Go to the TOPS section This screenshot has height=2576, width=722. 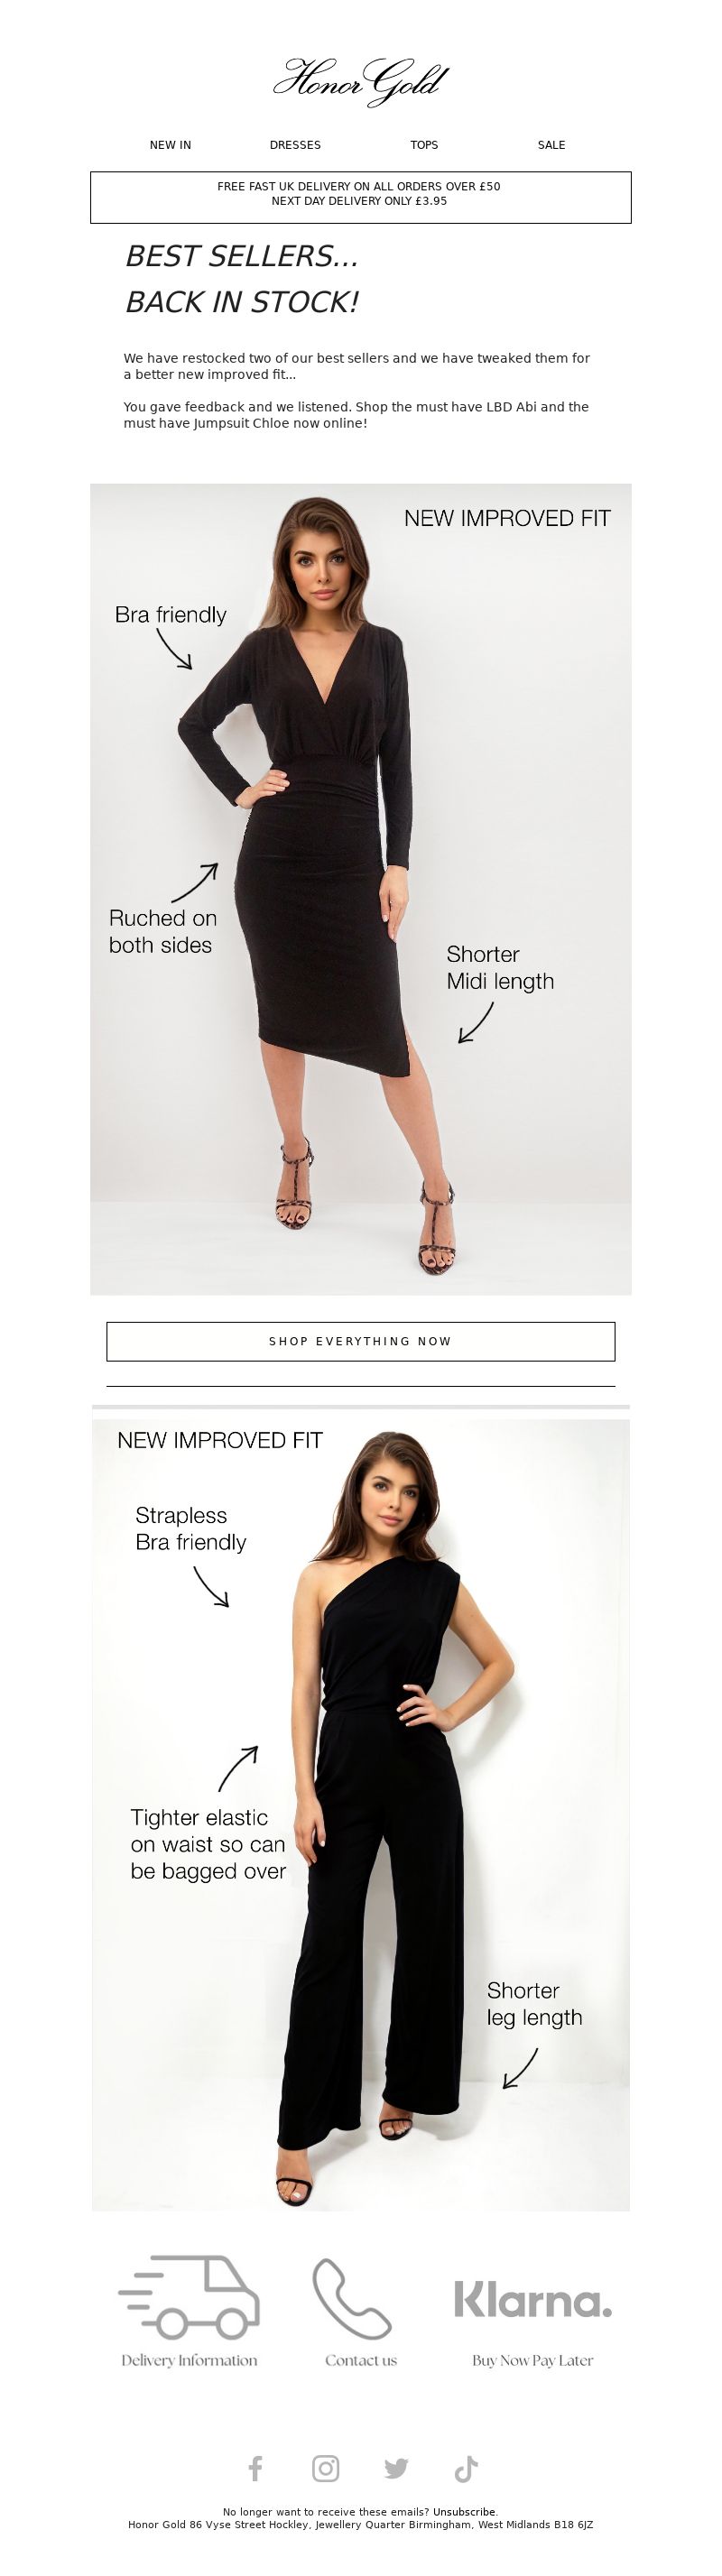click(x=424, y=145)
